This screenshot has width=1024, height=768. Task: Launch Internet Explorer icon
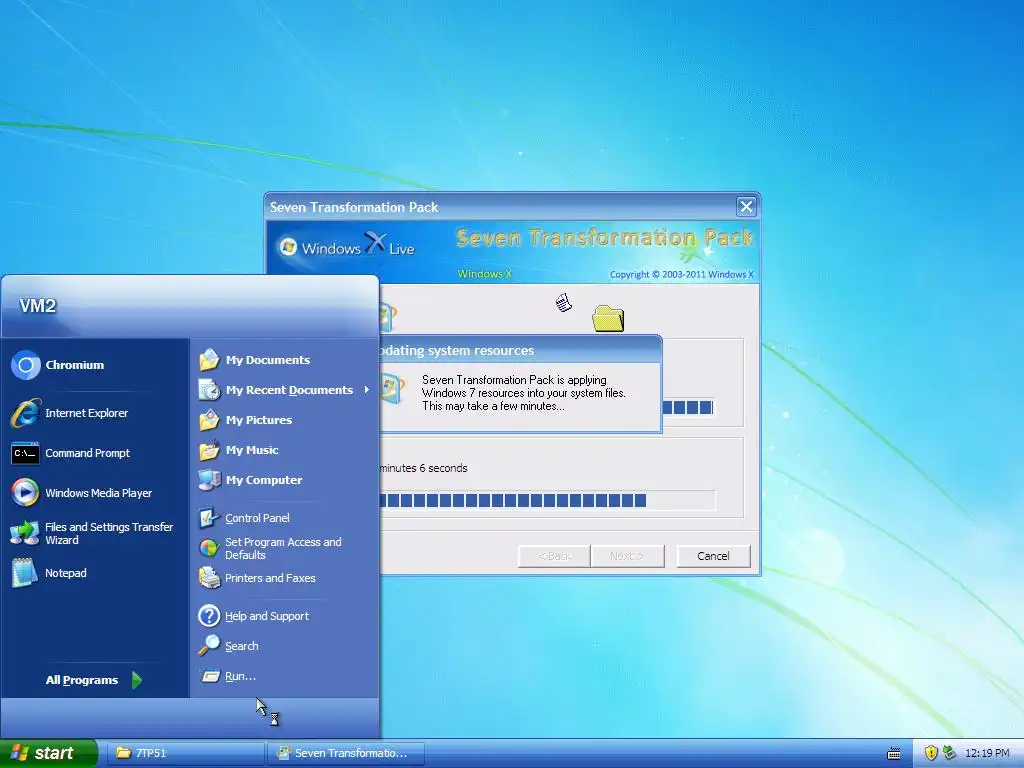[25, 413]
